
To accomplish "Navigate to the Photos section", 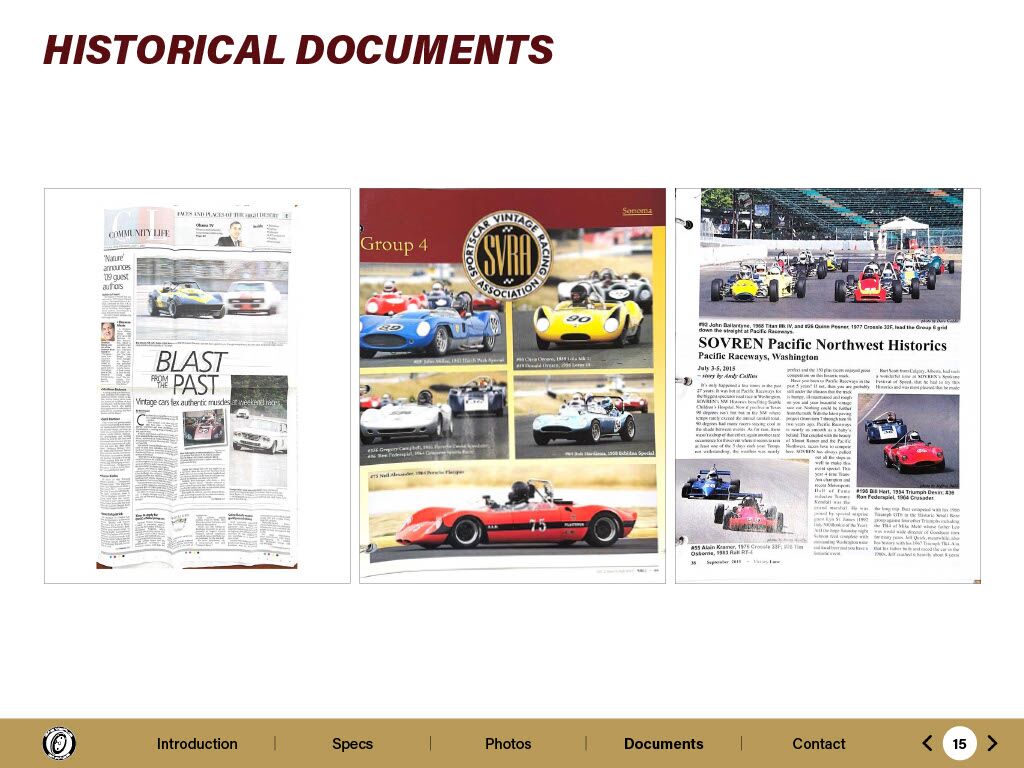I will pos(508,744).
